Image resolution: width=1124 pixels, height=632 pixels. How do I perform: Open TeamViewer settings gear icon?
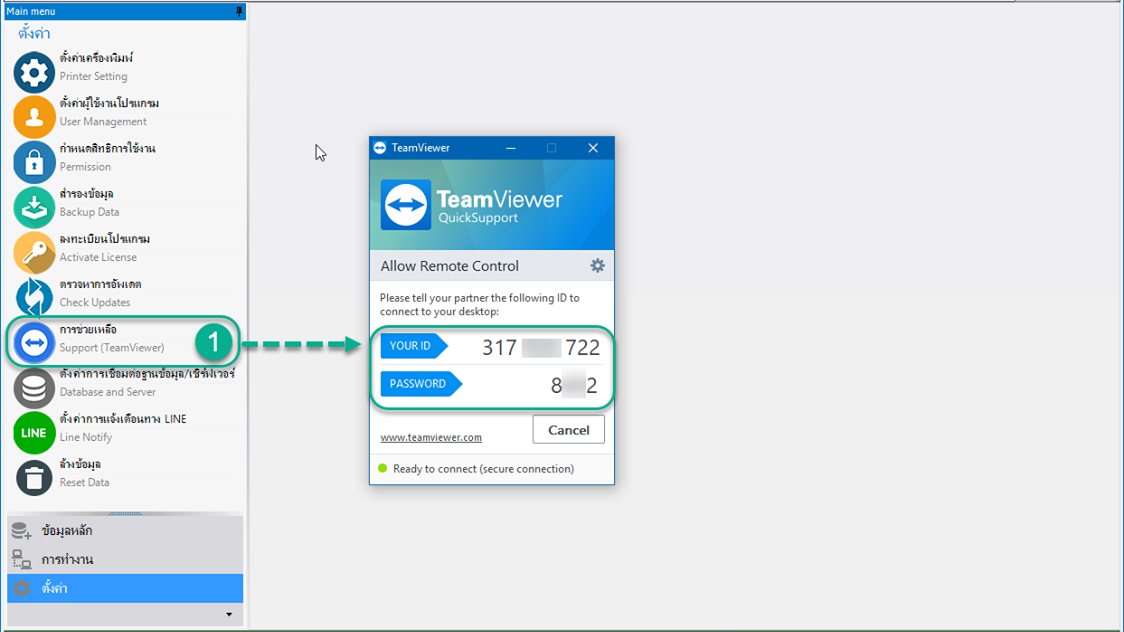pos(597,266)
